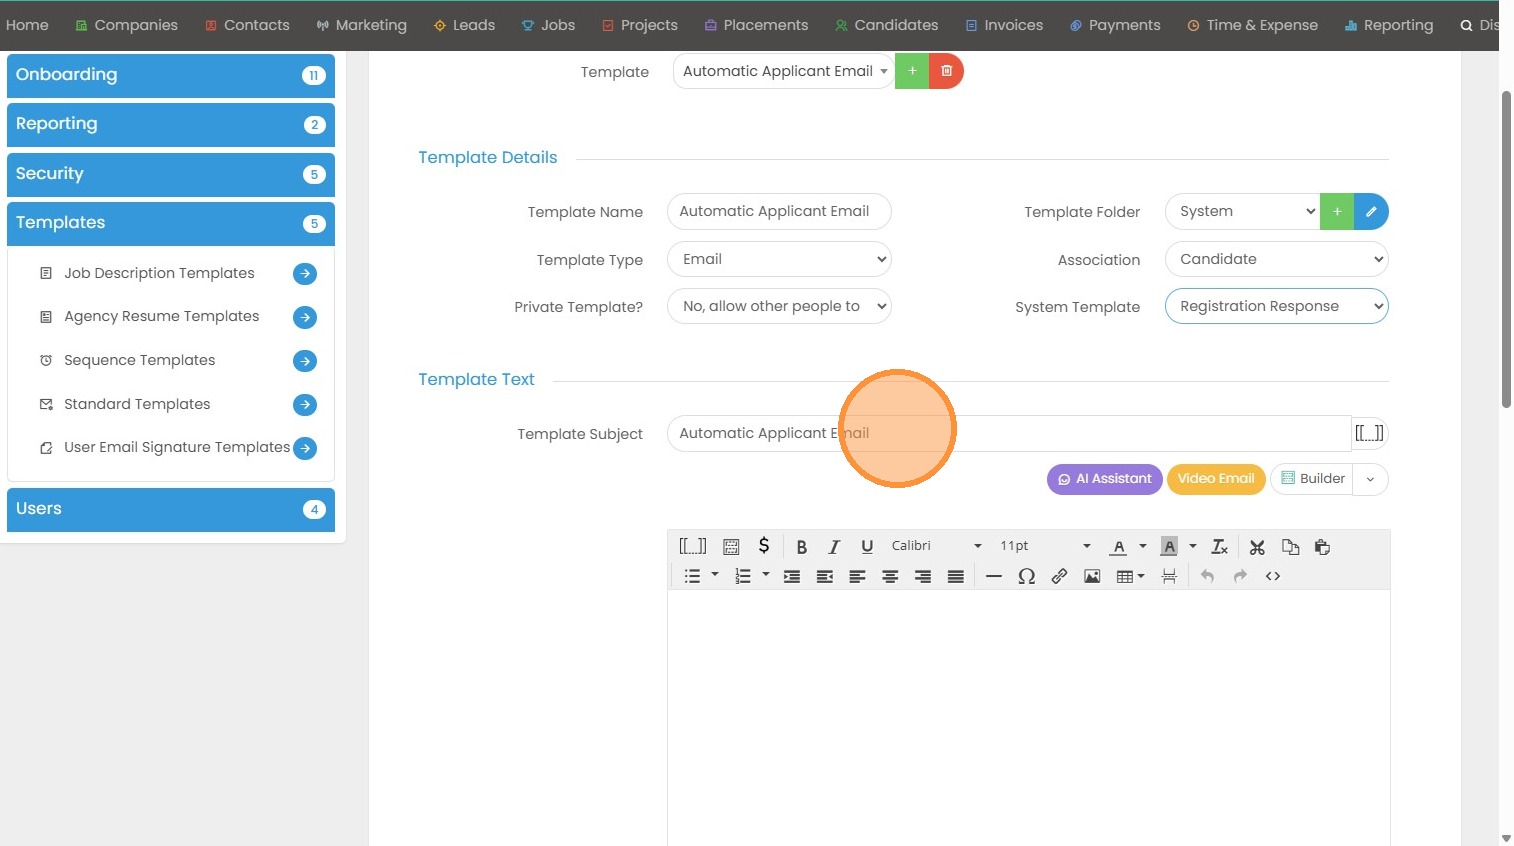Click the Template Name input field
Image resolution: width=1514 pixels, height=846 pixels.
(779, 211)
